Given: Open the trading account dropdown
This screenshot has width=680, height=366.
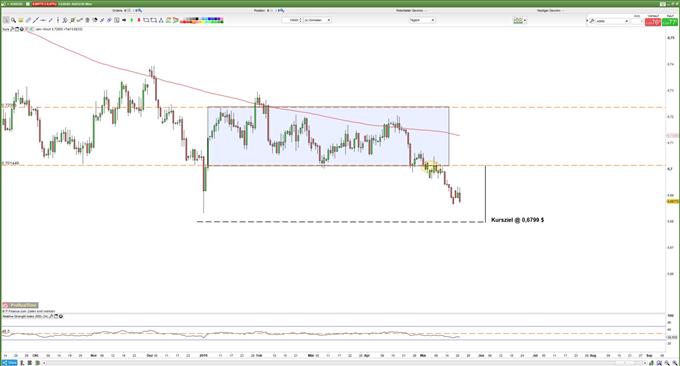Looking at the screenshot, I should coord(612,21).
